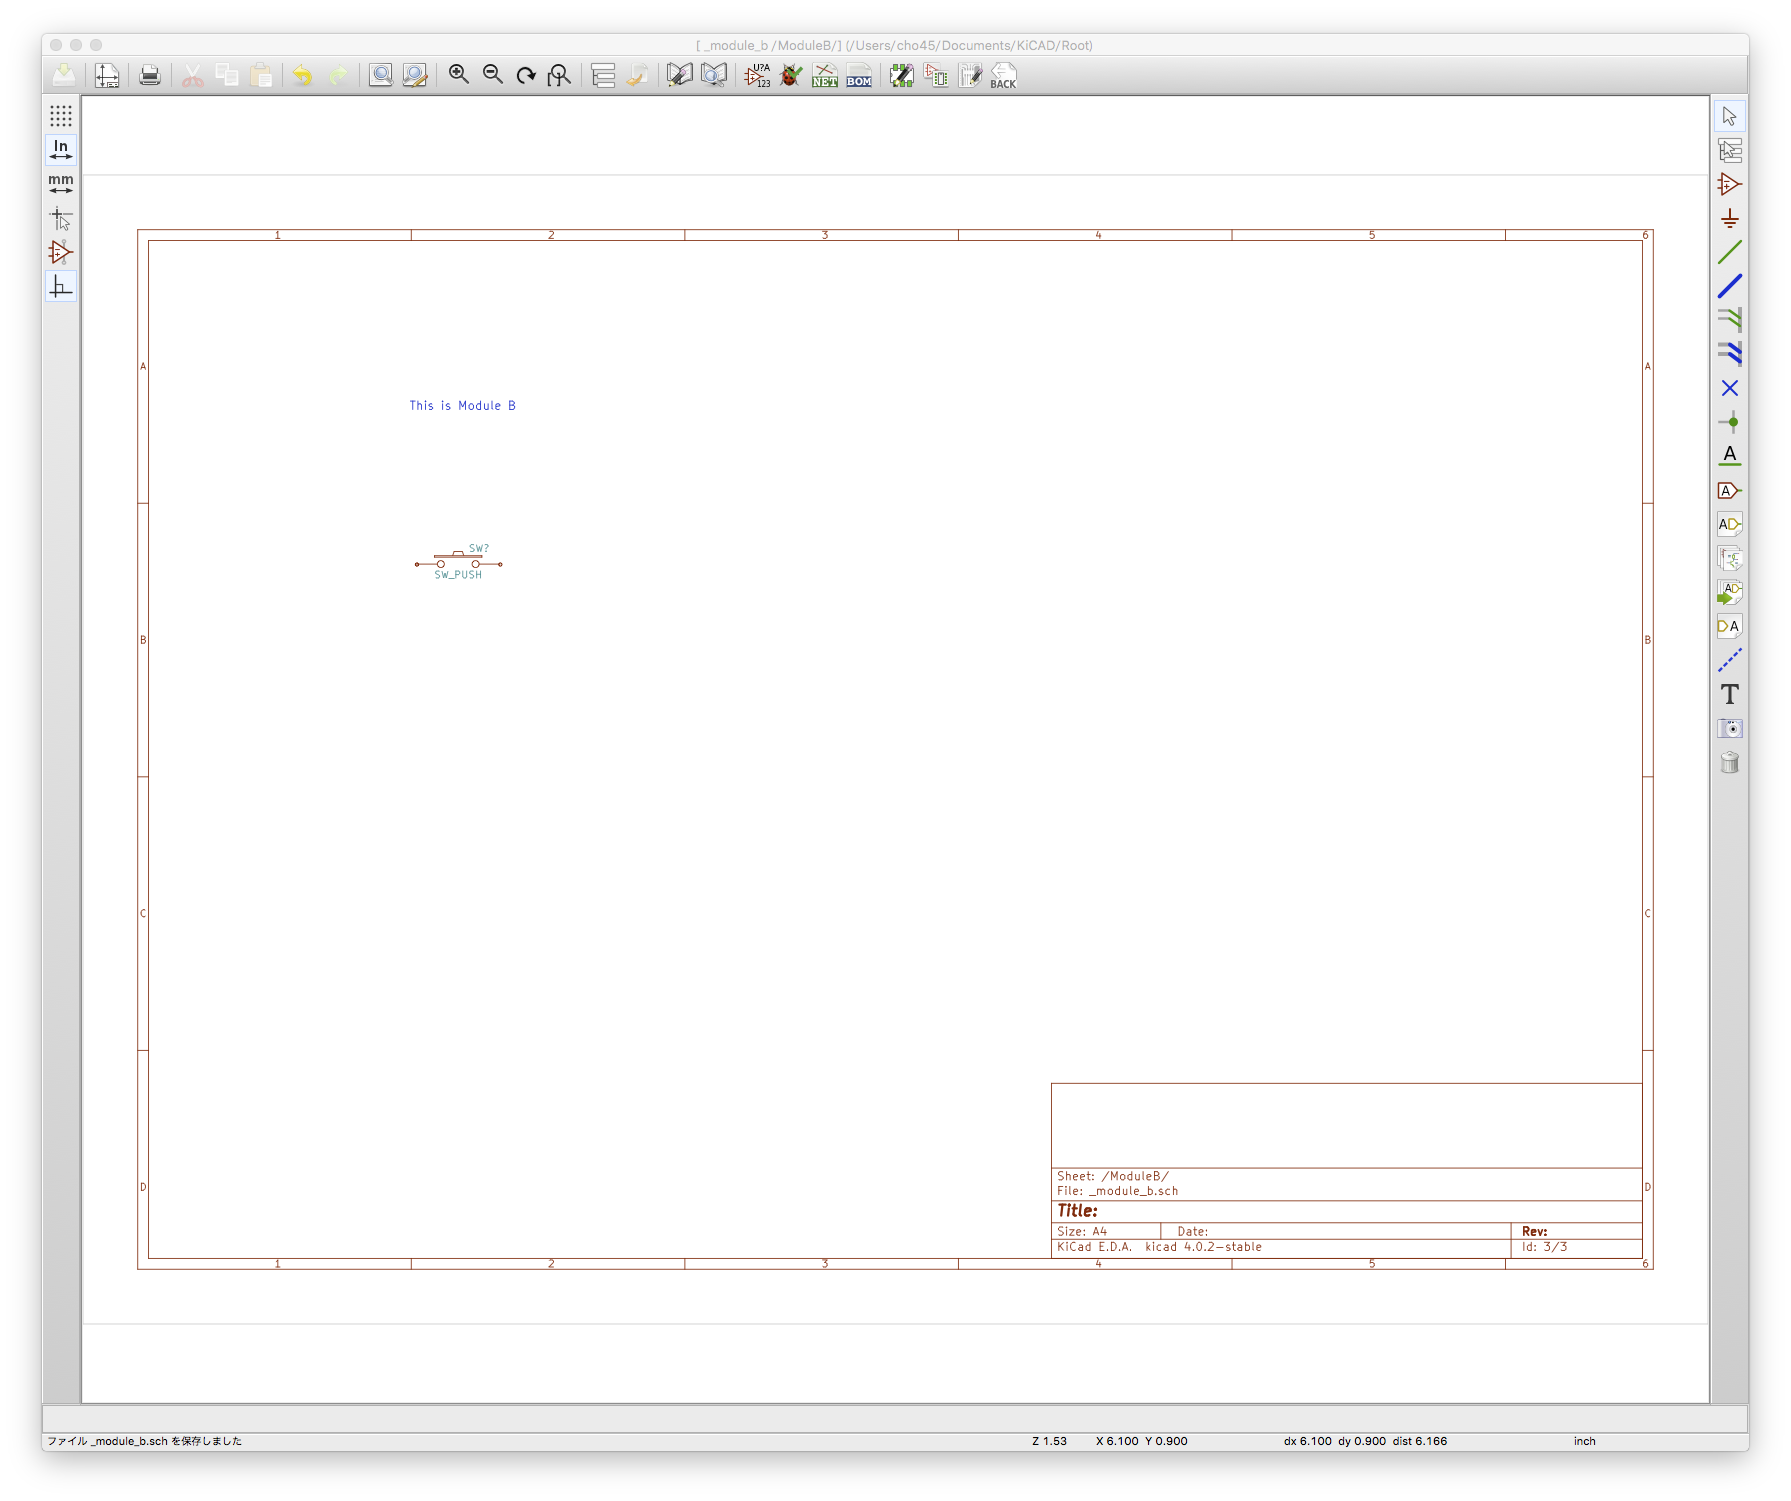Click the zoom in magnifier
Viewport: 1791px width, 1501px height.
[x=459, y=76]
